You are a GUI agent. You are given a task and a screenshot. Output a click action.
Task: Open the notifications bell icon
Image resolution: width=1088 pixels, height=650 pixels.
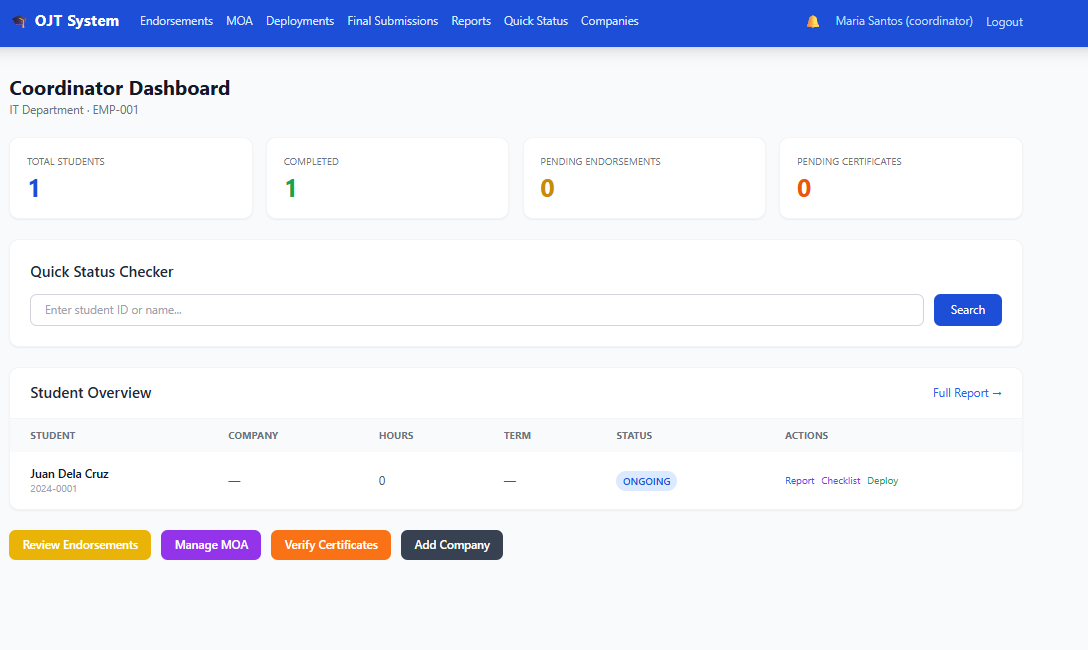(813, 22)
